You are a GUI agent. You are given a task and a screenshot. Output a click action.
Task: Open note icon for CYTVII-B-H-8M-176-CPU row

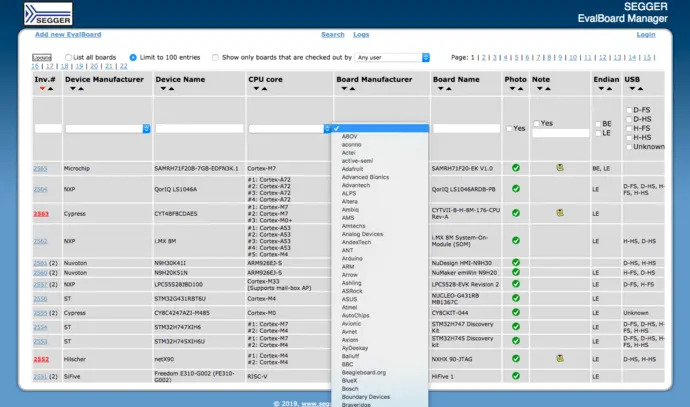(x=560, y=213)
